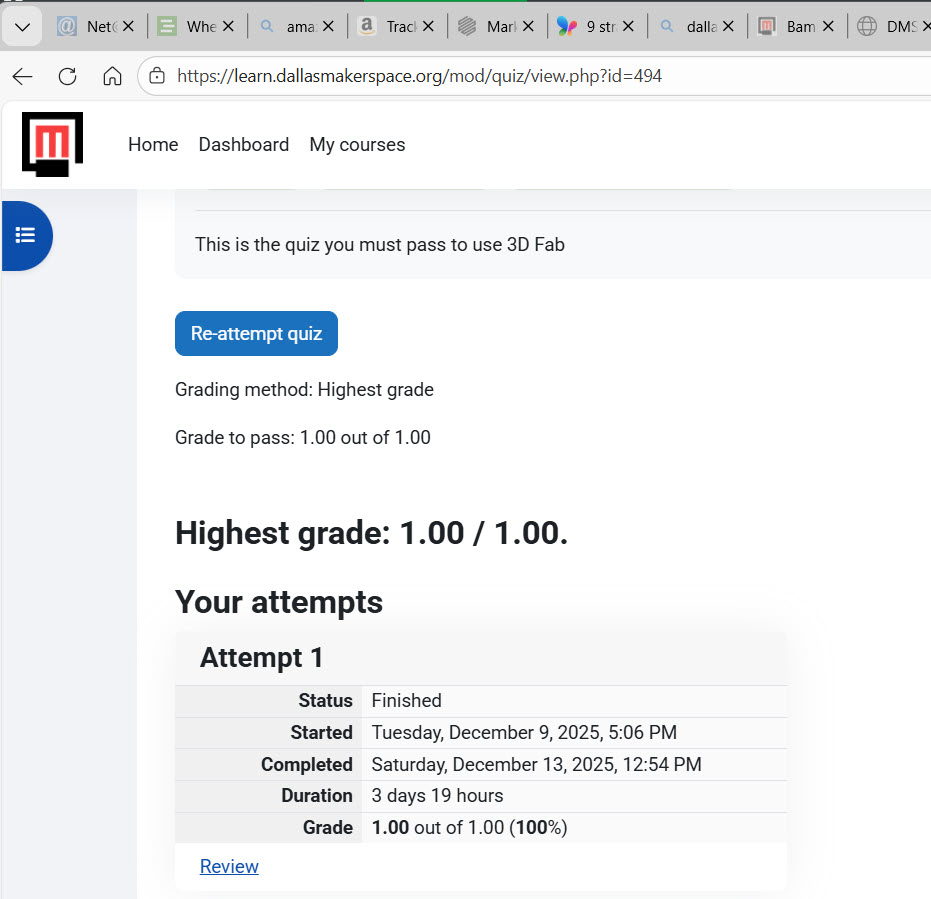Click the NetC tab favicon
The height and width of the screenshot is (899, 931).
[x=67, y=26]
